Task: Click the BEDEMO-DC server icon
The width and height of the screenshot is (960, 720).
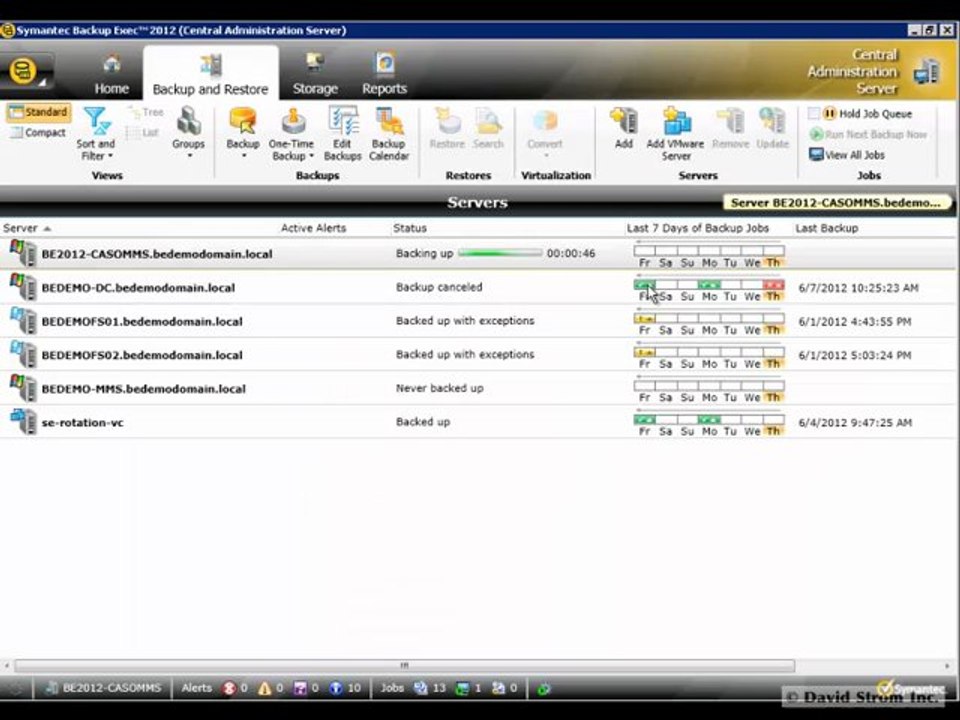Action: point(23,287)
